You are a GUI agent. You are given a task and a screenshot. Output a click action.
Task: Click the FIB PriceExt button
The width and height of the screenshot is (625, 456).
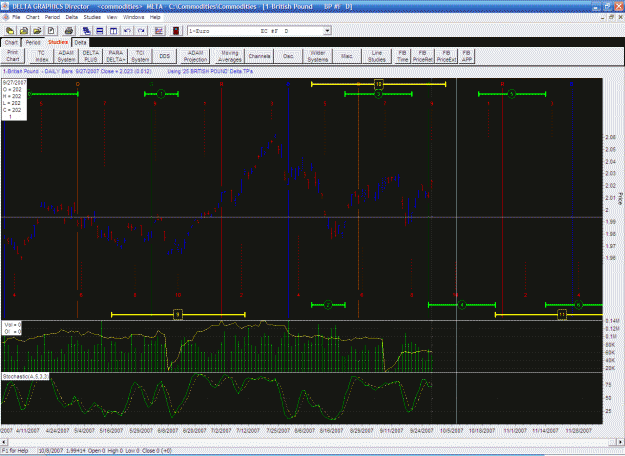[446, 56]
